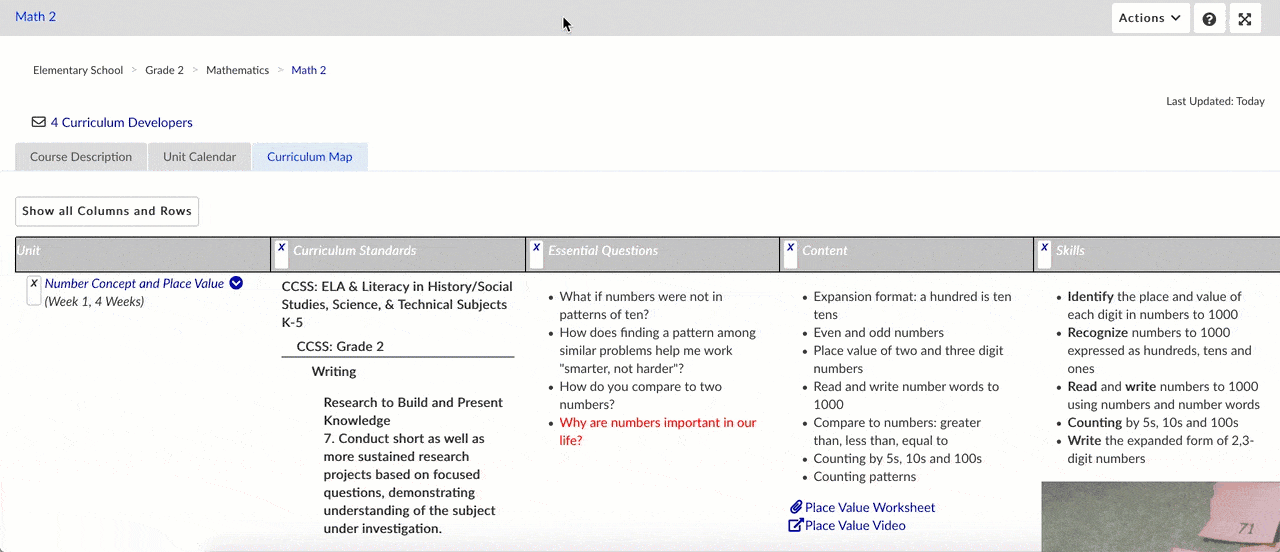This screenshot has height=552, width=1280.
Task: Hide the Skills column
Action: point(1045,248)
